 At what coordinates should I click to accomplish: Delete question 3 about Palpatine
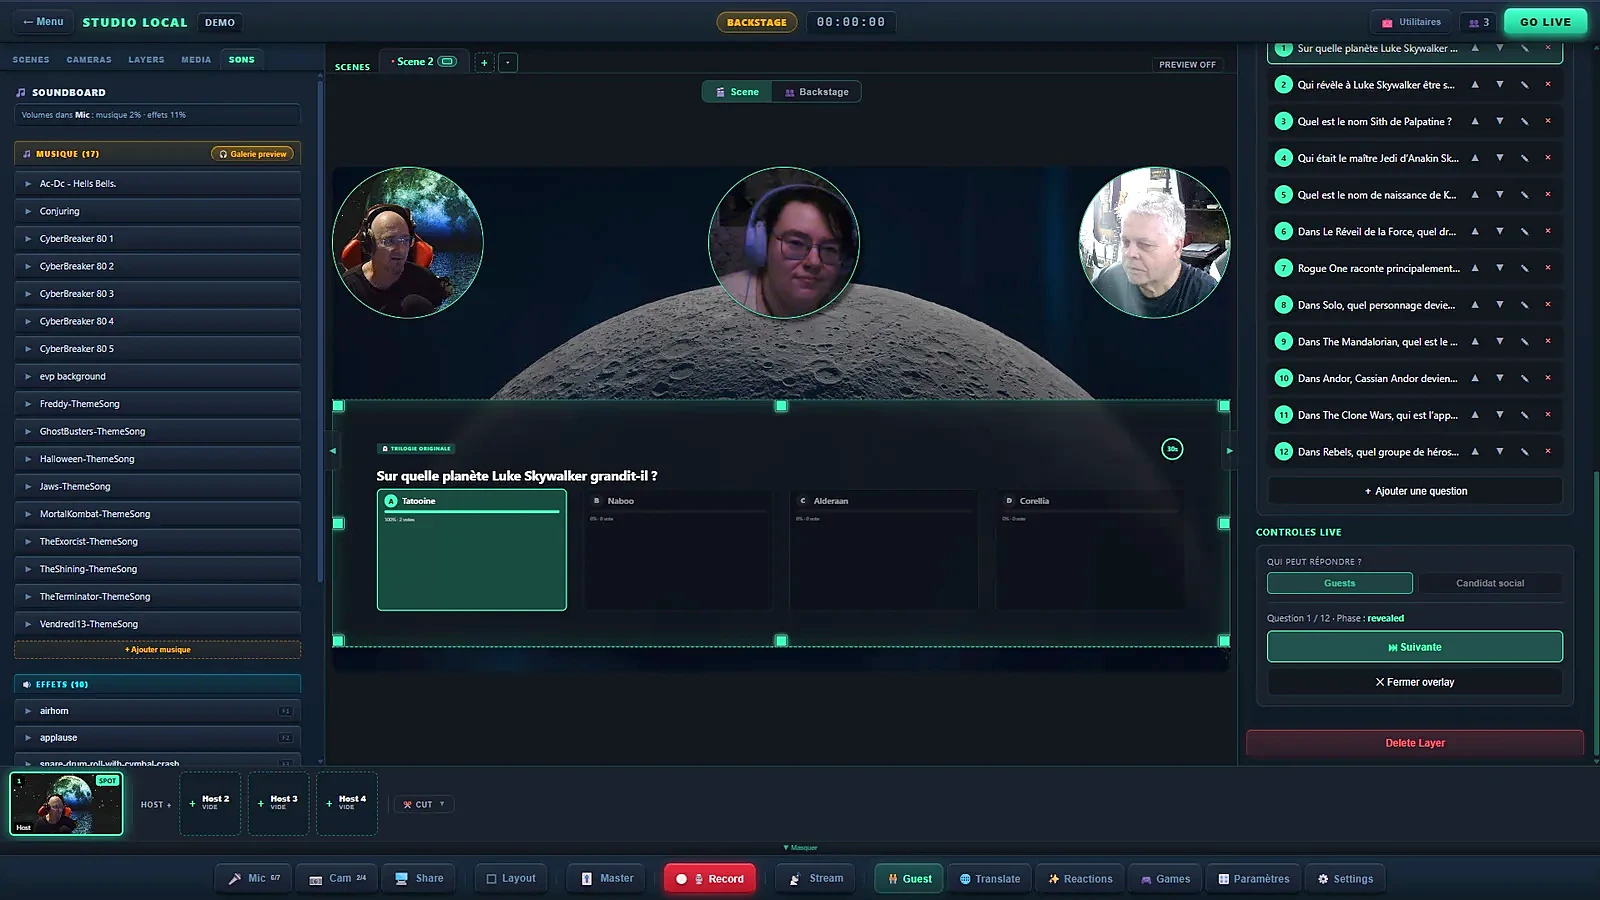(x=1548, y=121)
